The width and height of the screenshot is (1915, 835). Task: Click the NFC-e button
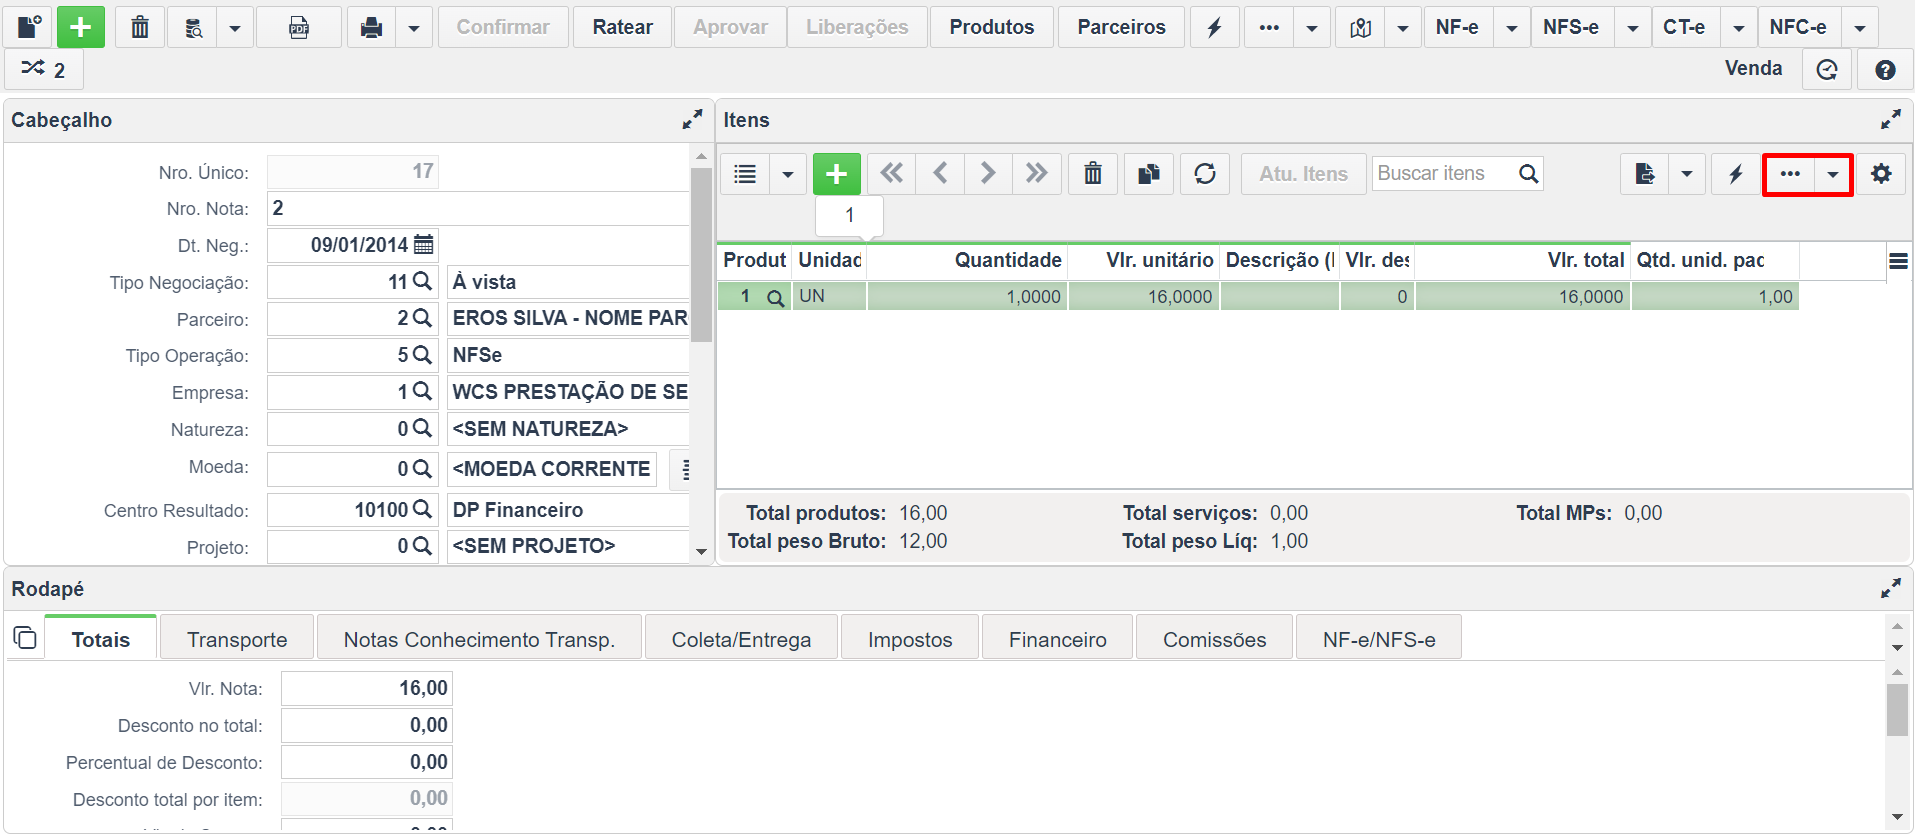point(1798,27)
